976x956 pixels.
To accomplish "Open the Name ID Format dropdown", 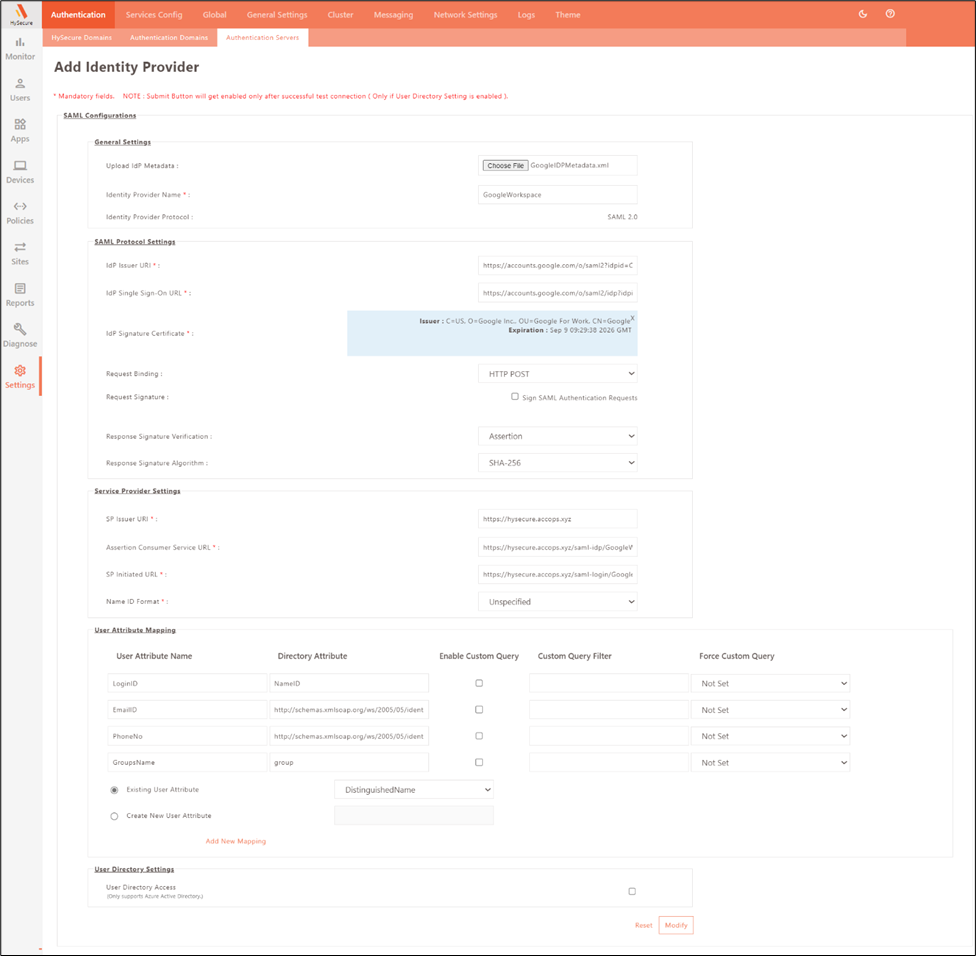I will pos(557,602).
